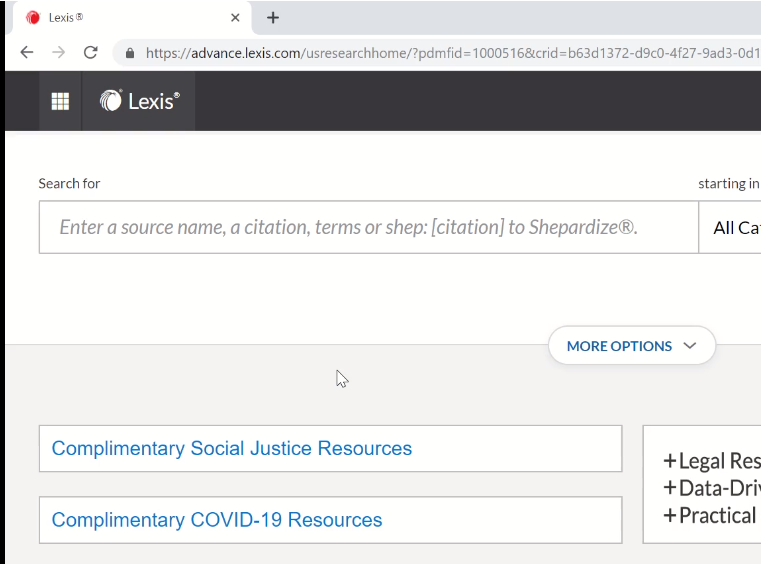Close the Lexis browser tab
The image size is (761, 564).
tap(235, 18)
